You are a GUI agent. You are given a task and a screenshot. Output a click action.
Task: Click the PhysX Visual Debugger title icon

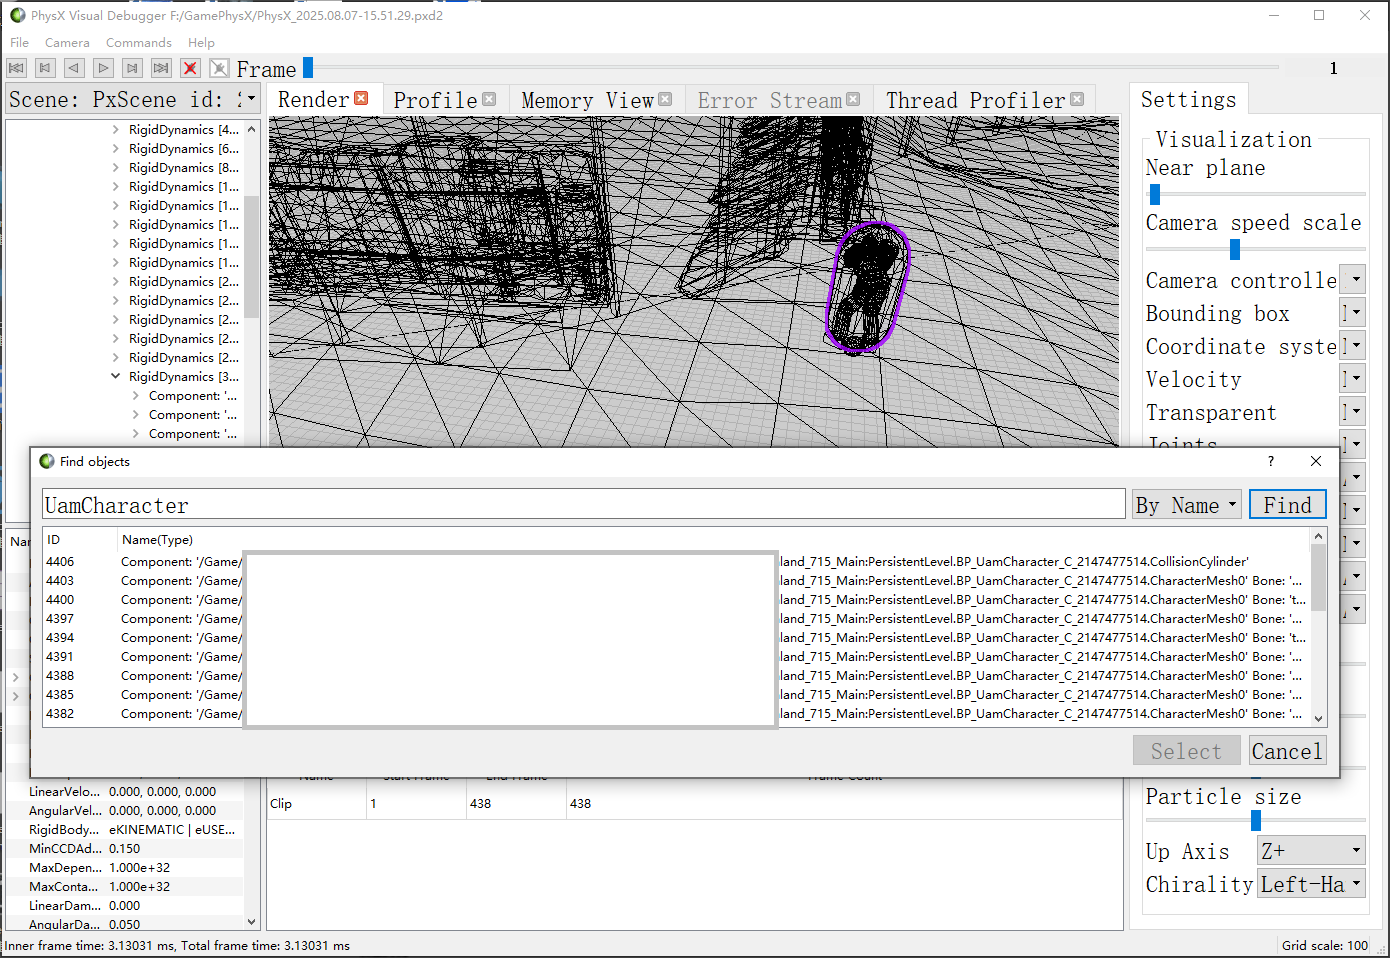coord(17,15)
